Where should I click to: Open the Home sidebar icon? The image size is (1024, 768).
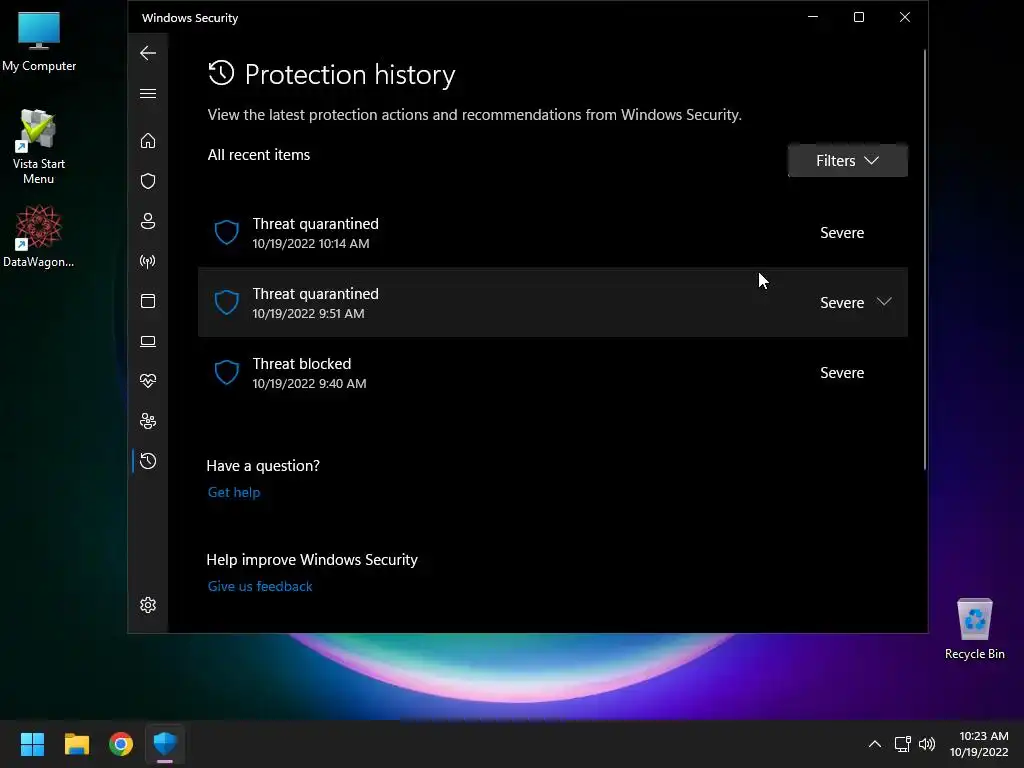tap(148, 140)
